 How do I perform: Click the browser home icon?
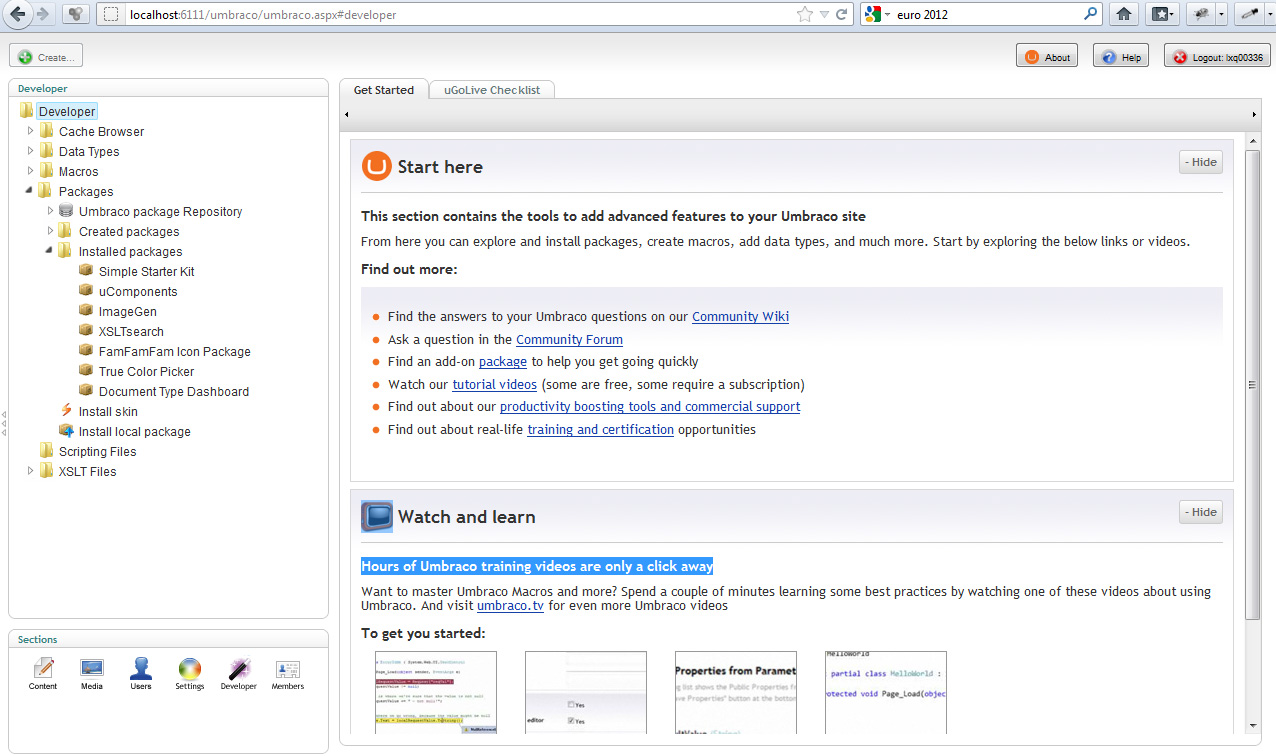pyautogui.click(x=1124, y=15)
